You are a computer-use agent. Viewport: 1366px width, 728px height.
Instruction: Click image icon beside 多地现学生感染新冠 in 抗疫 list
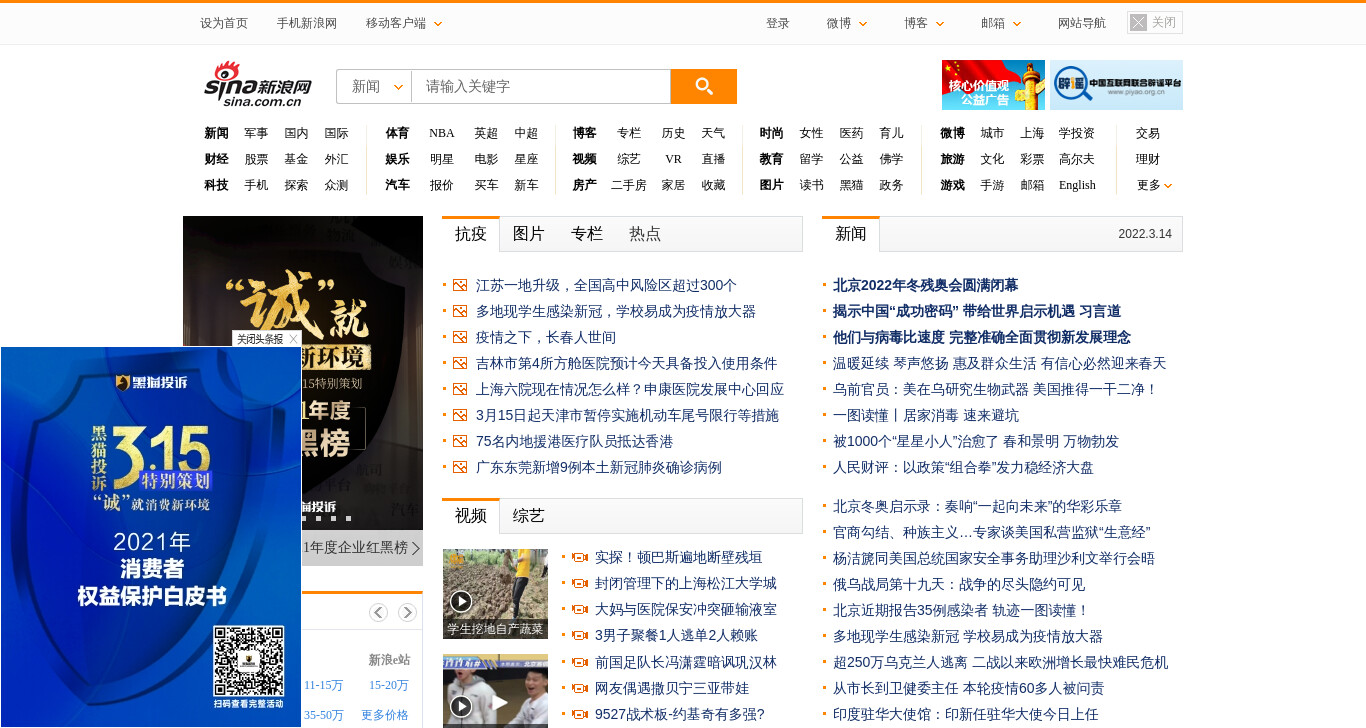click(x=460, y=311)
